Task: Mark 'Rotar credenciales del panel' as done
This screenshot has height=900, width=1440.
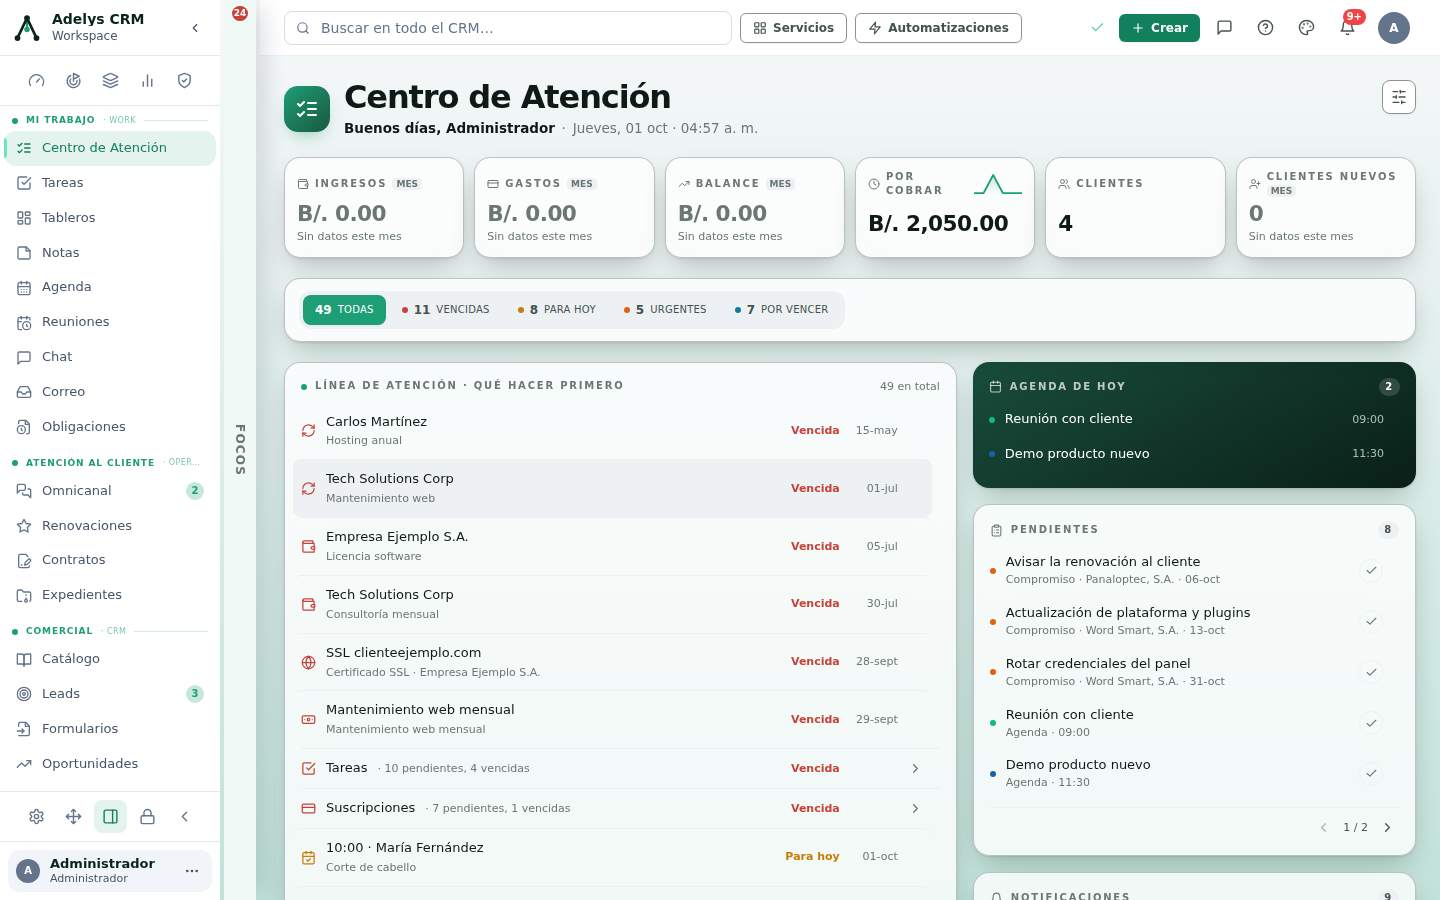Action: (x=1371, y=672)
